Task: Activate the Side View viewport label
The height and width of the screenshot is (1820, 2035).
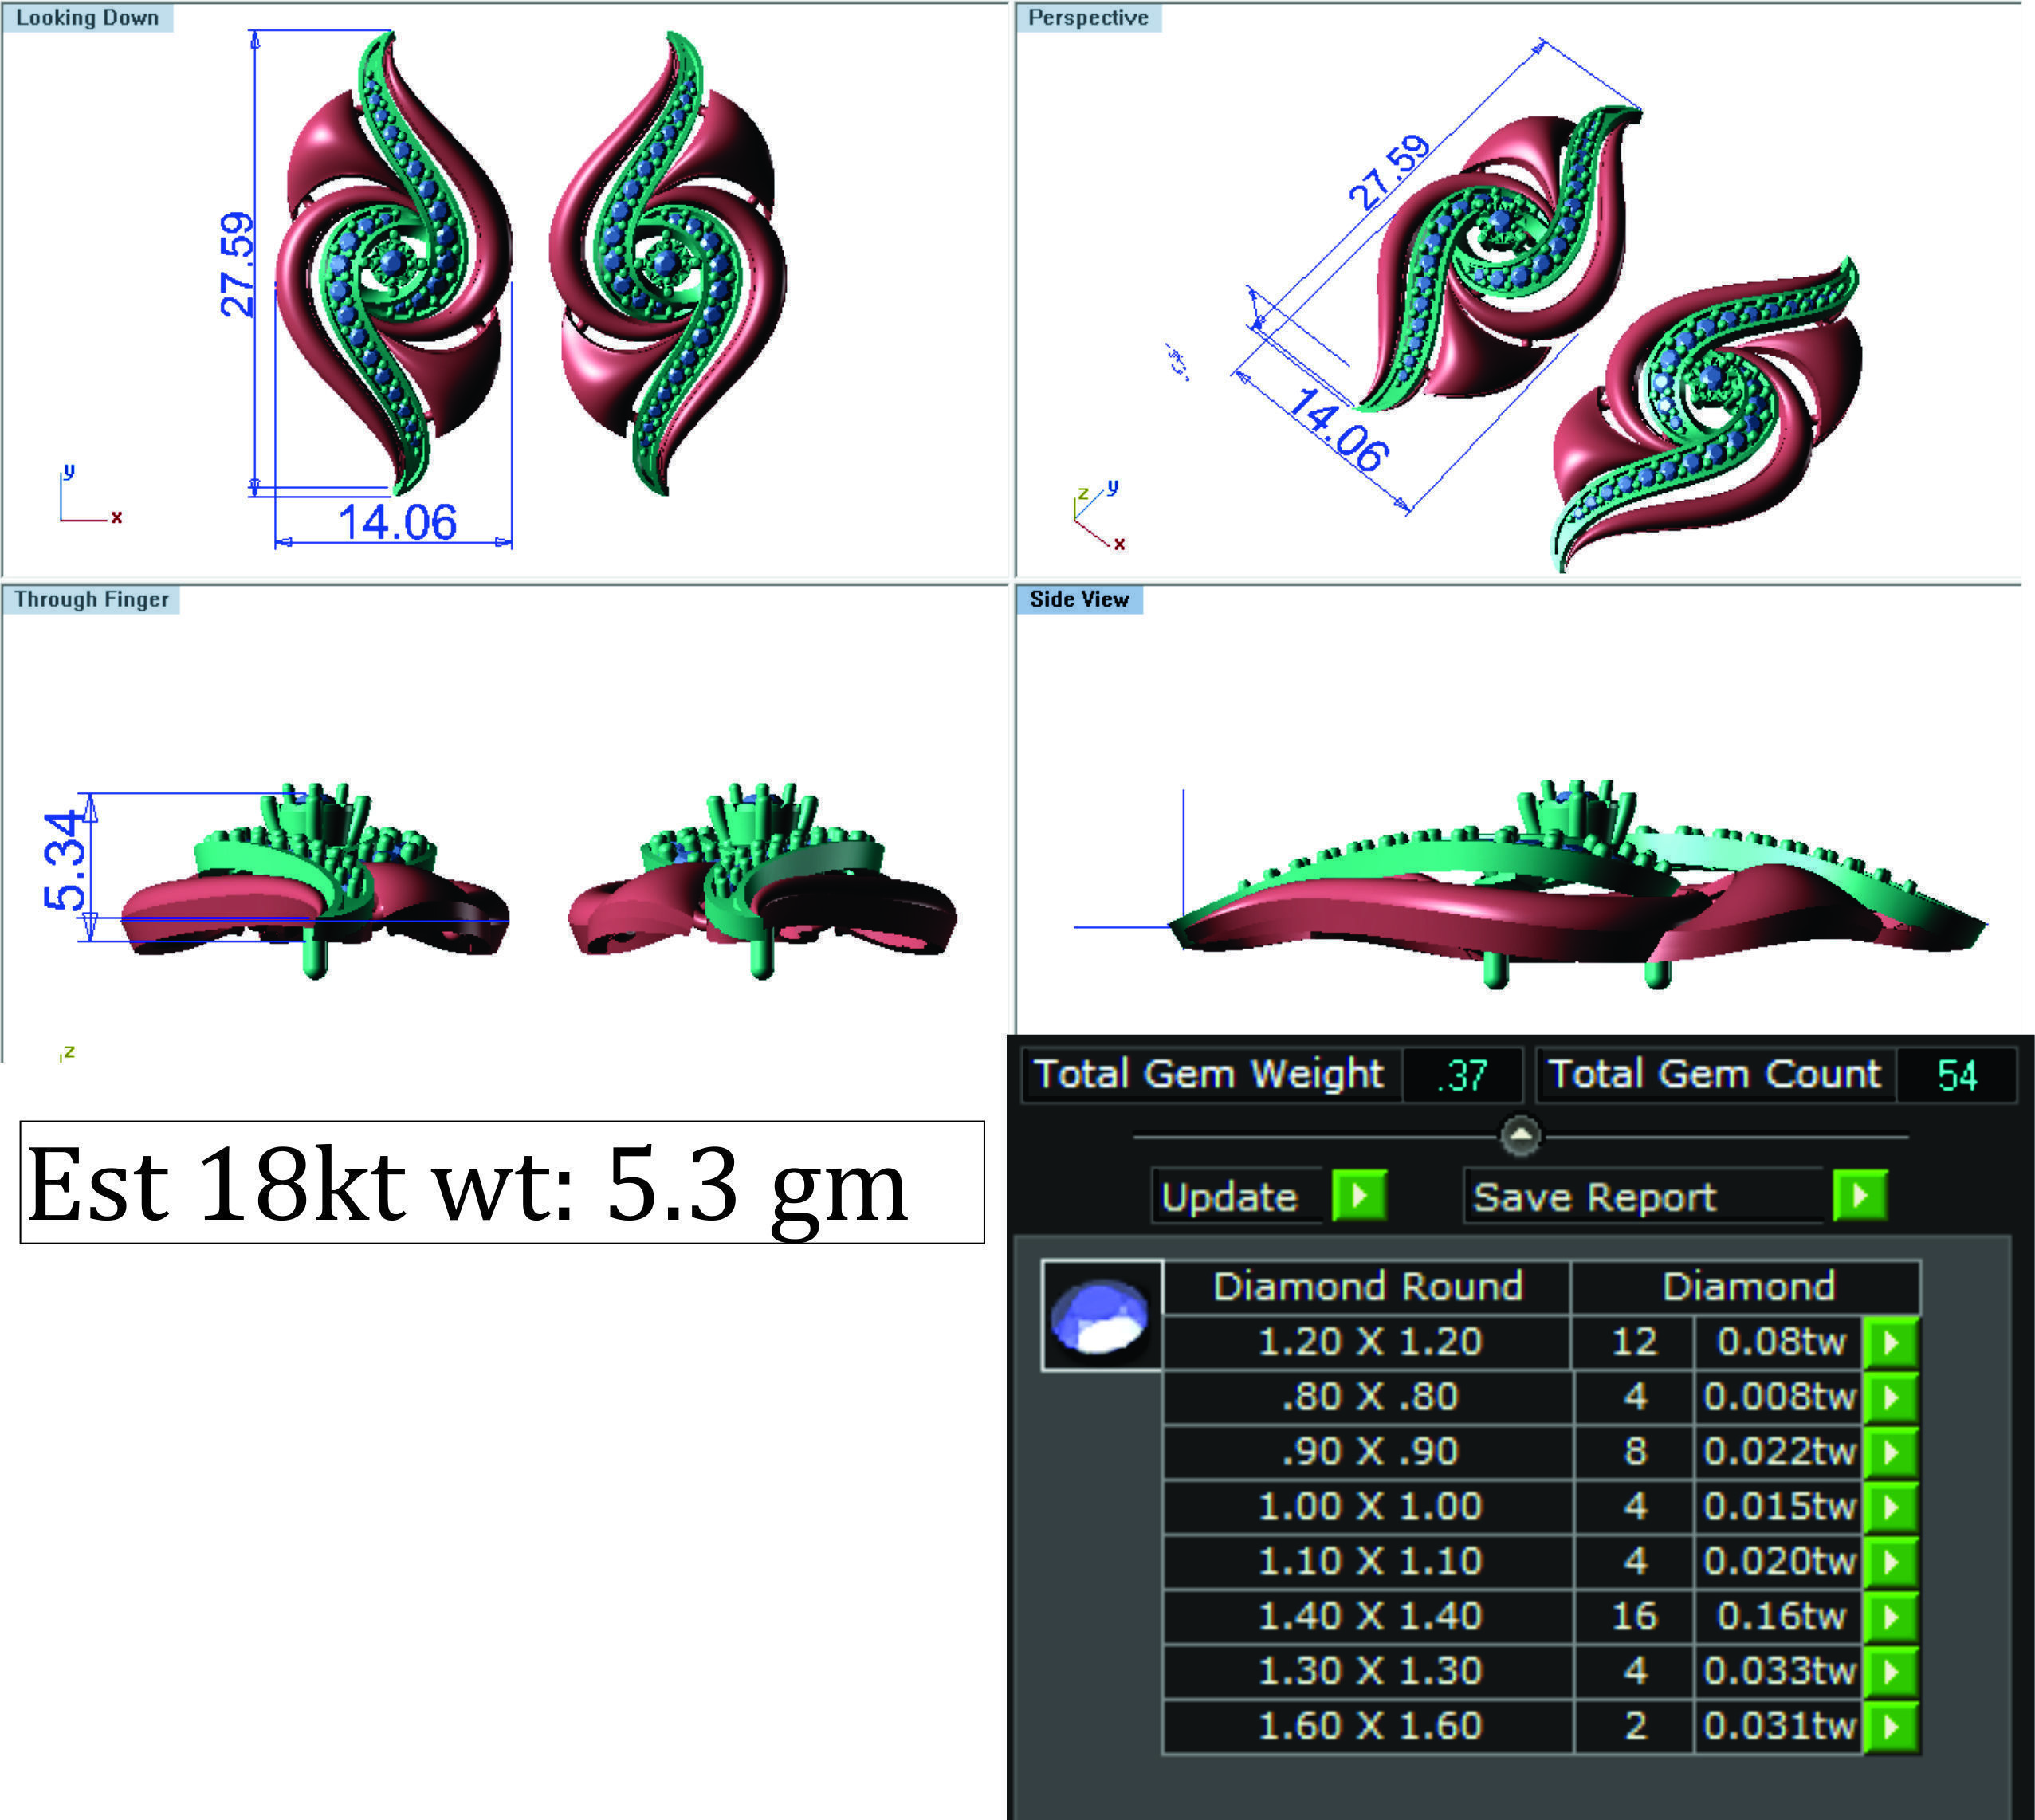Action: tap(1079, 599)
